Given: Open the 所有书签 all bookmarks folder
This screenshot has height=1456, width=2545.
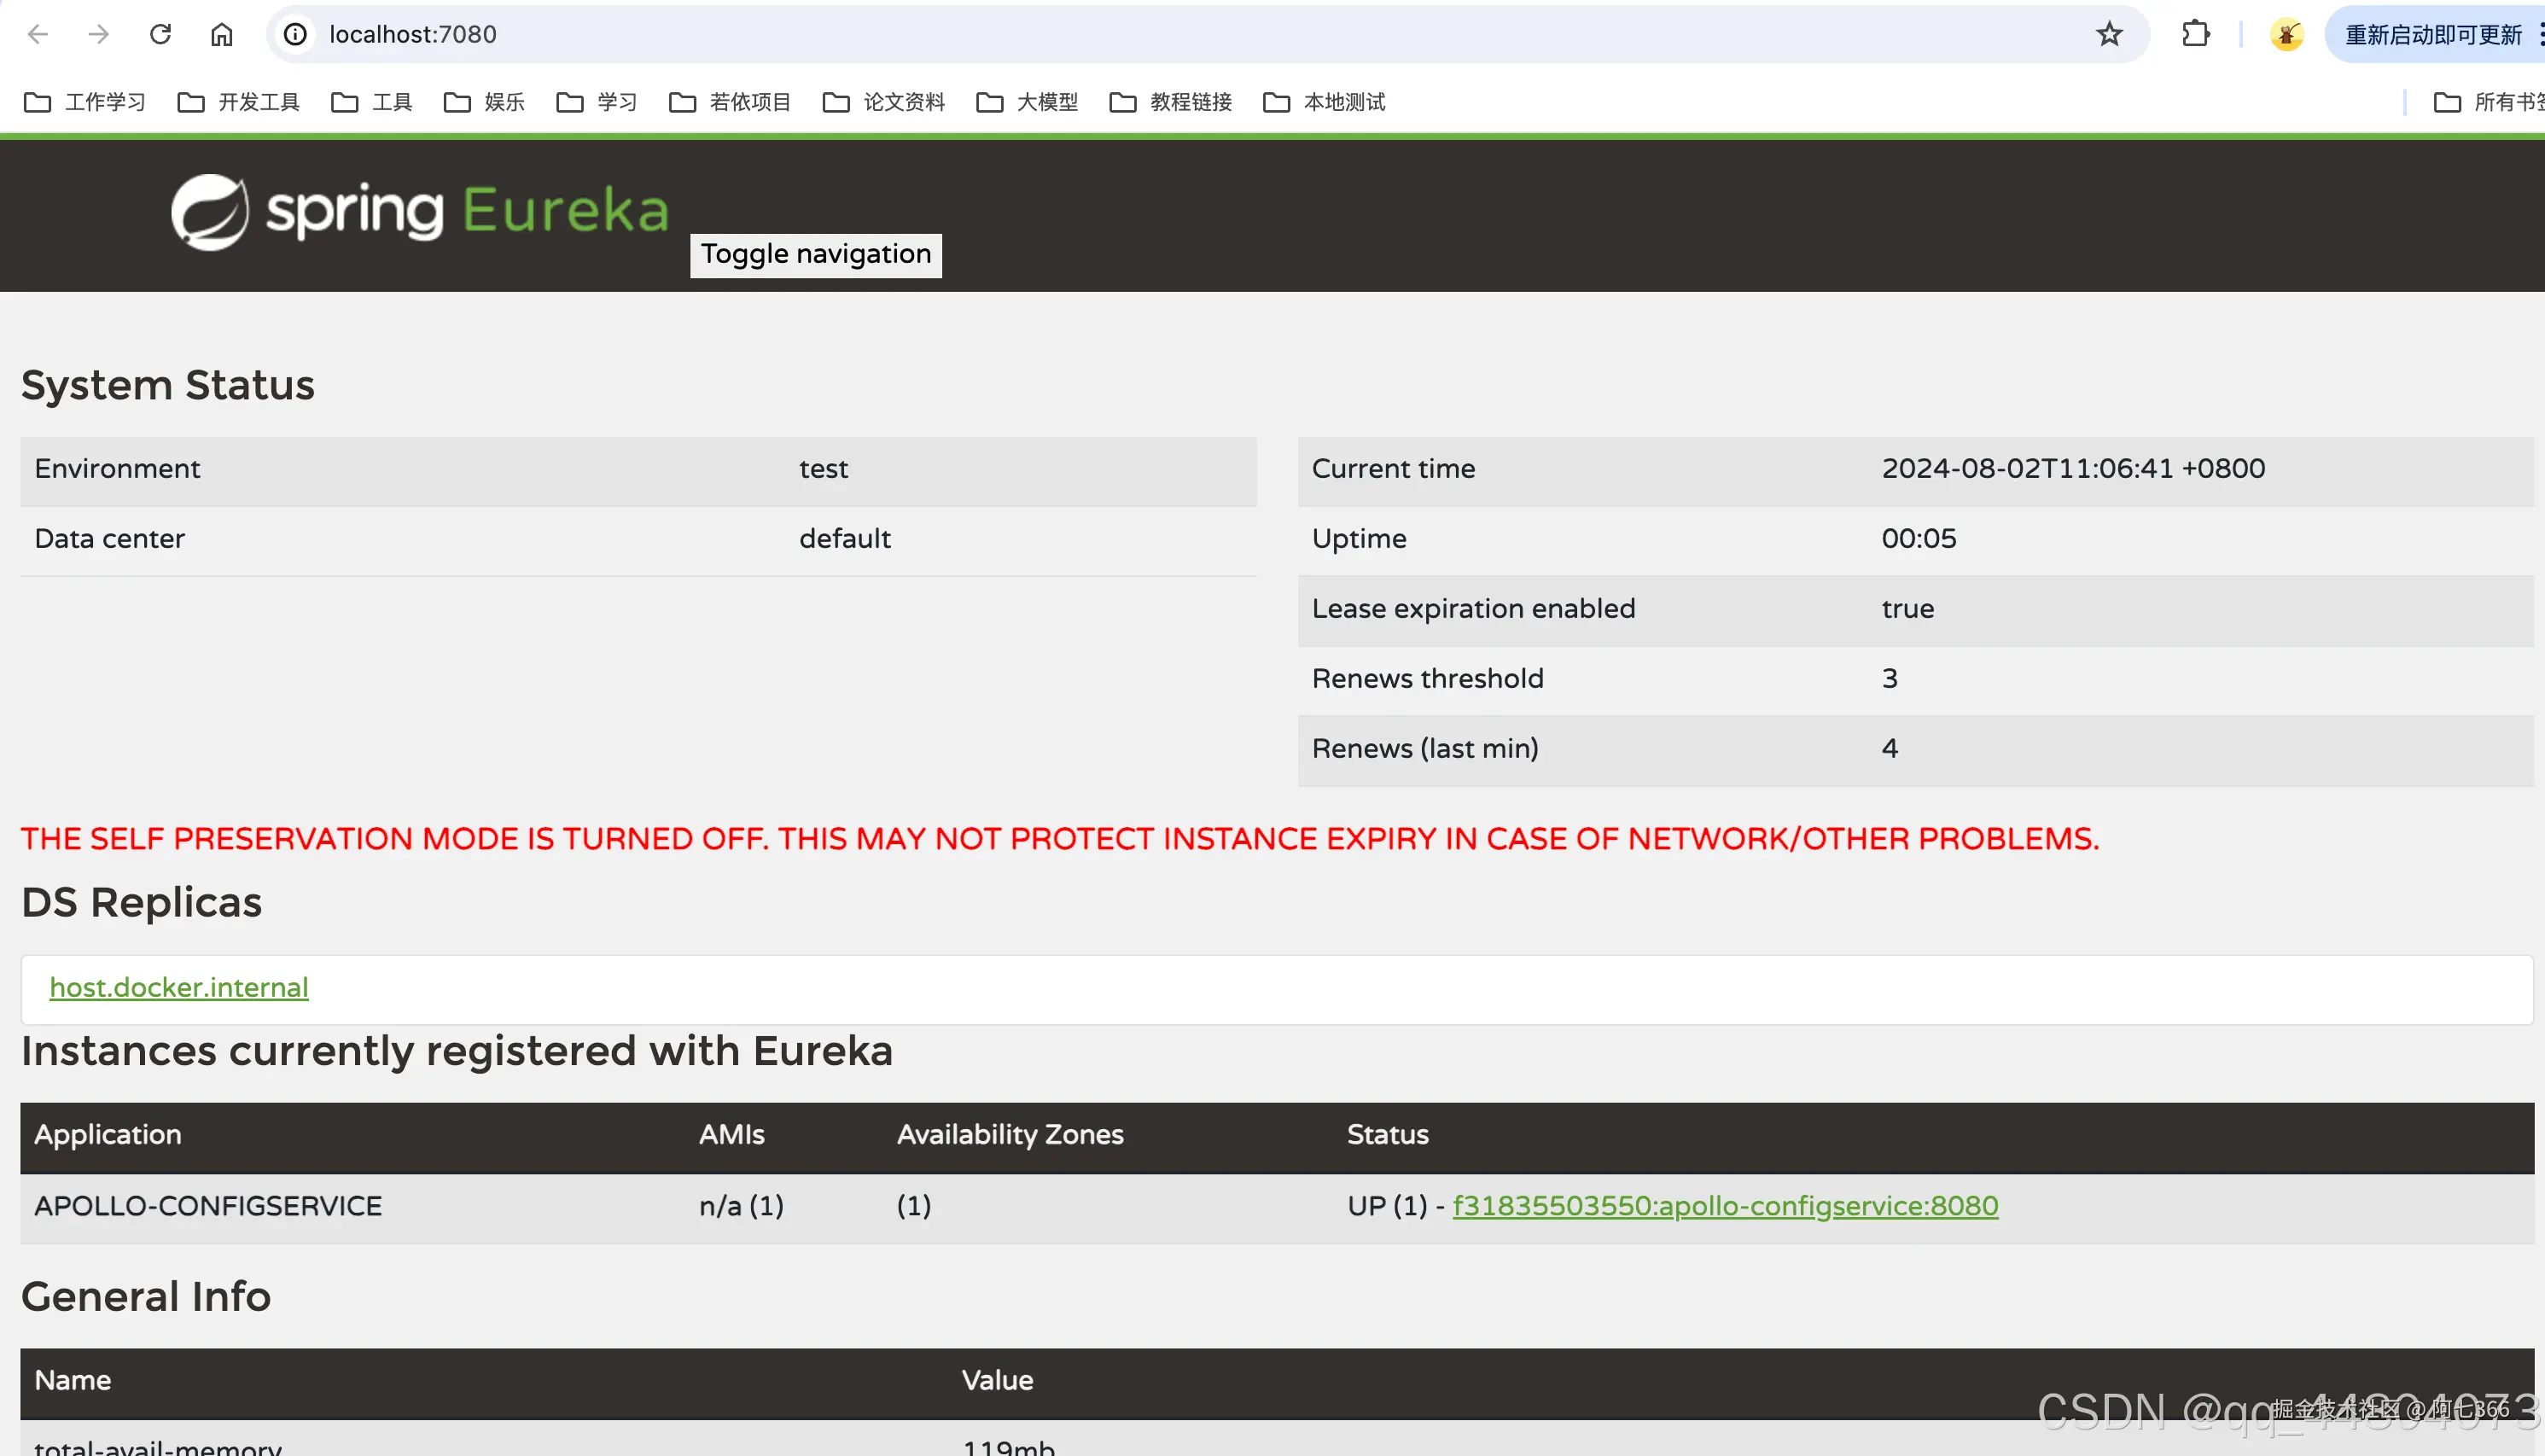Looking at the screenshot, I should click(2490, 102).
